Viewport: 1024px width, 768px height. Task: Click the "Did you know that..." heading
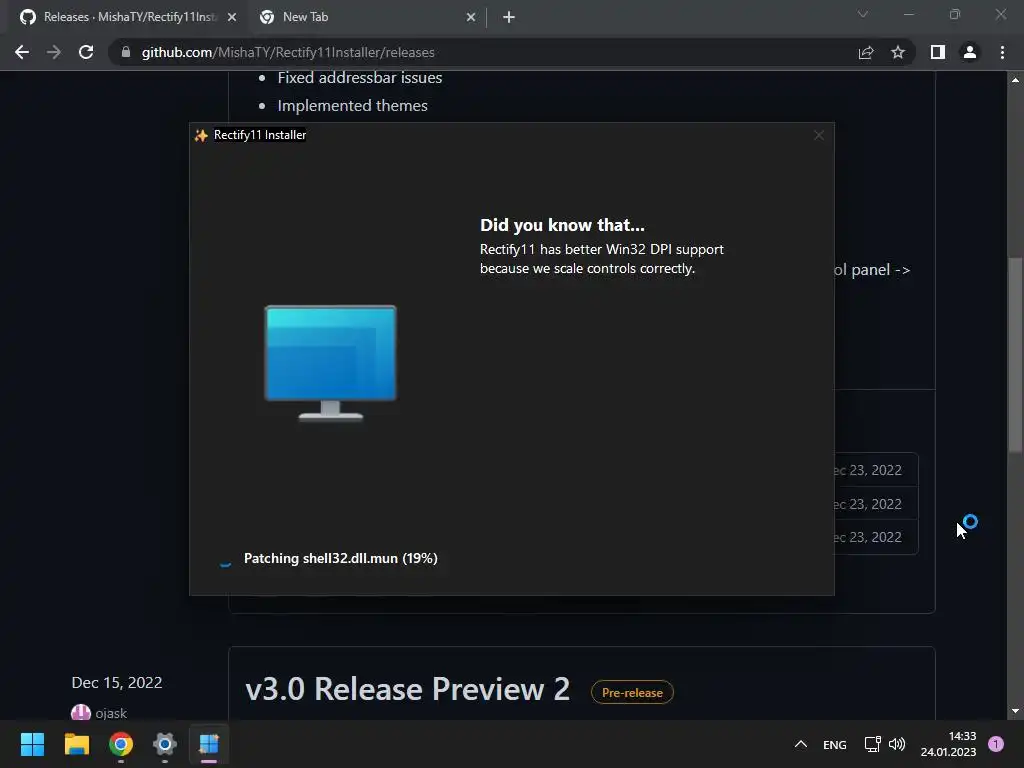562,225
